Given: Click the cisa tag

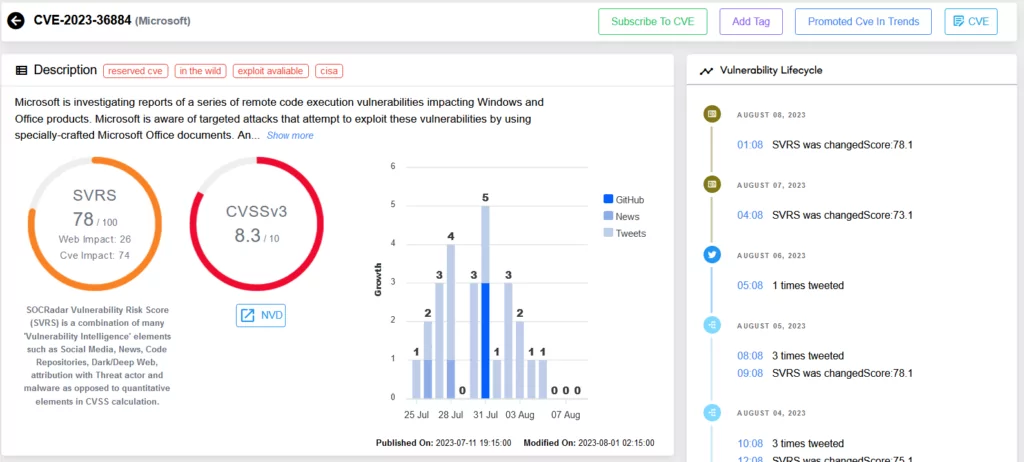Looking at the screenshot, I should click(329, 71).
